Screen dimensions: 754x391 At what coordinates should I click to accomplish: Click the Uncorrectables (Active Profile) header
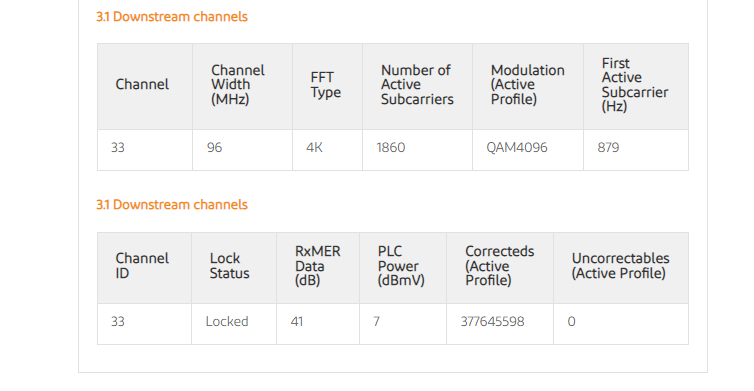pyautogui.click(x=620, y=266)
